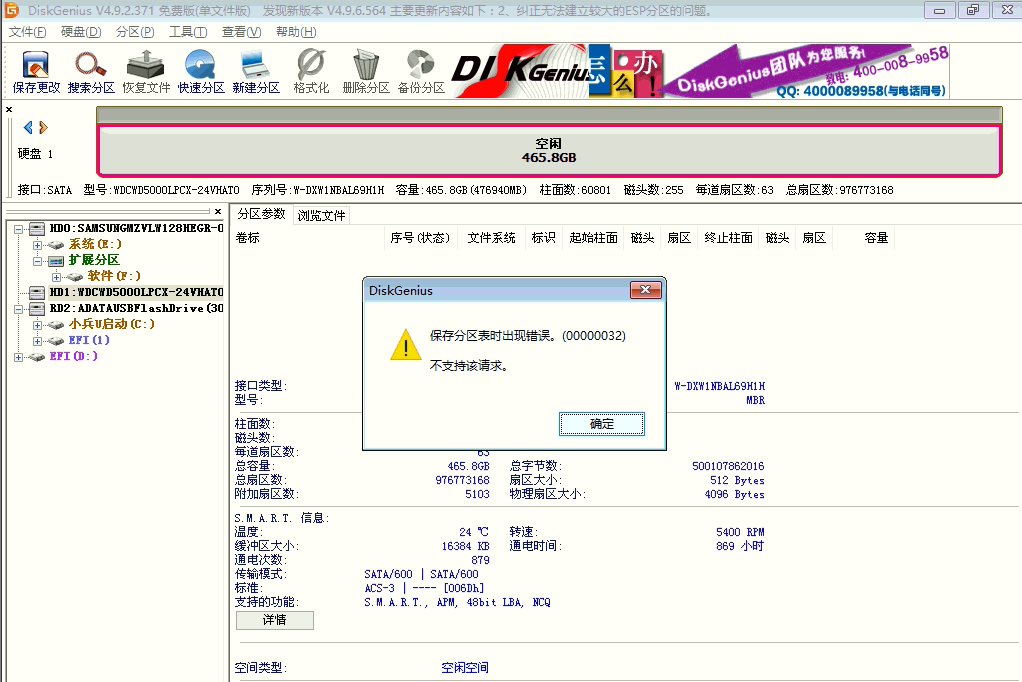
Task: Expand the 系统(E:) partition node
Action: point(40,243)
